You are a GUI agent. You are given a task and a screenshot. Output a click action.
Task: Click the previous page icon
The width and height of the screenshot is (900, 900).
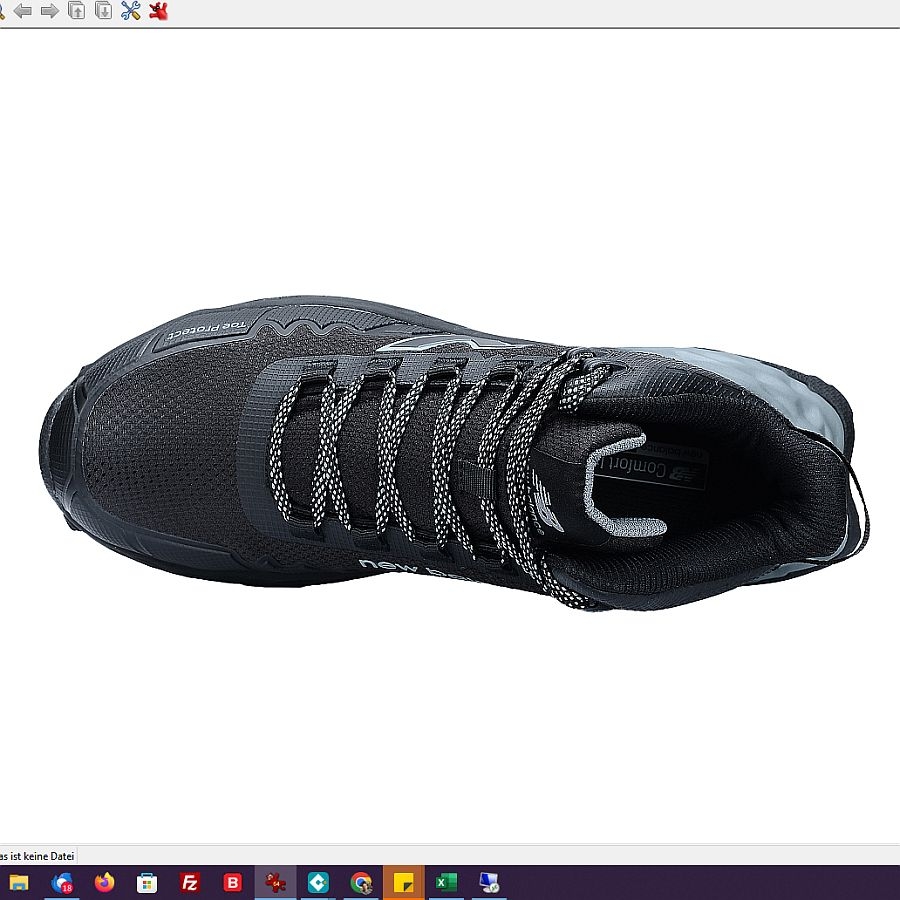point(76,11)
